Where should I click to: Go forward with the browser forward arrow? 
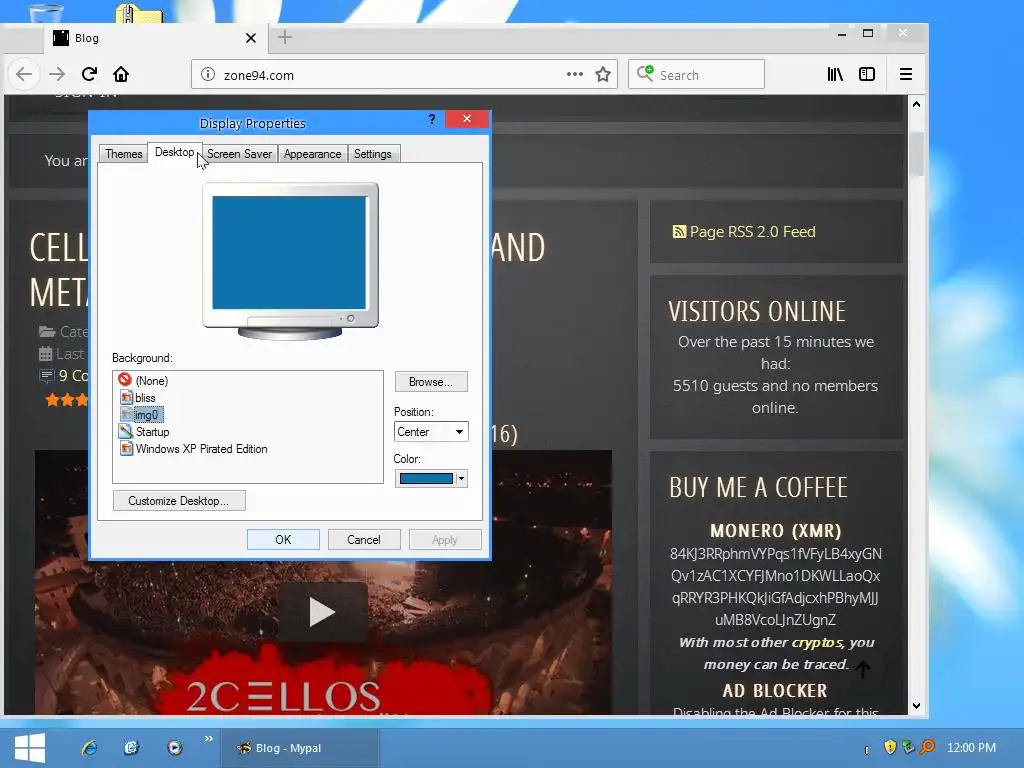tap(57, 74)
